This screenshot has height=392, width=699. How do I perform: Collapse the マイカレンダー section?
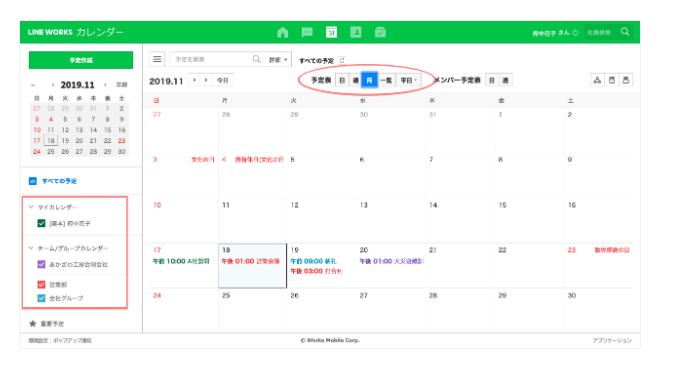(x=31, y=207)
